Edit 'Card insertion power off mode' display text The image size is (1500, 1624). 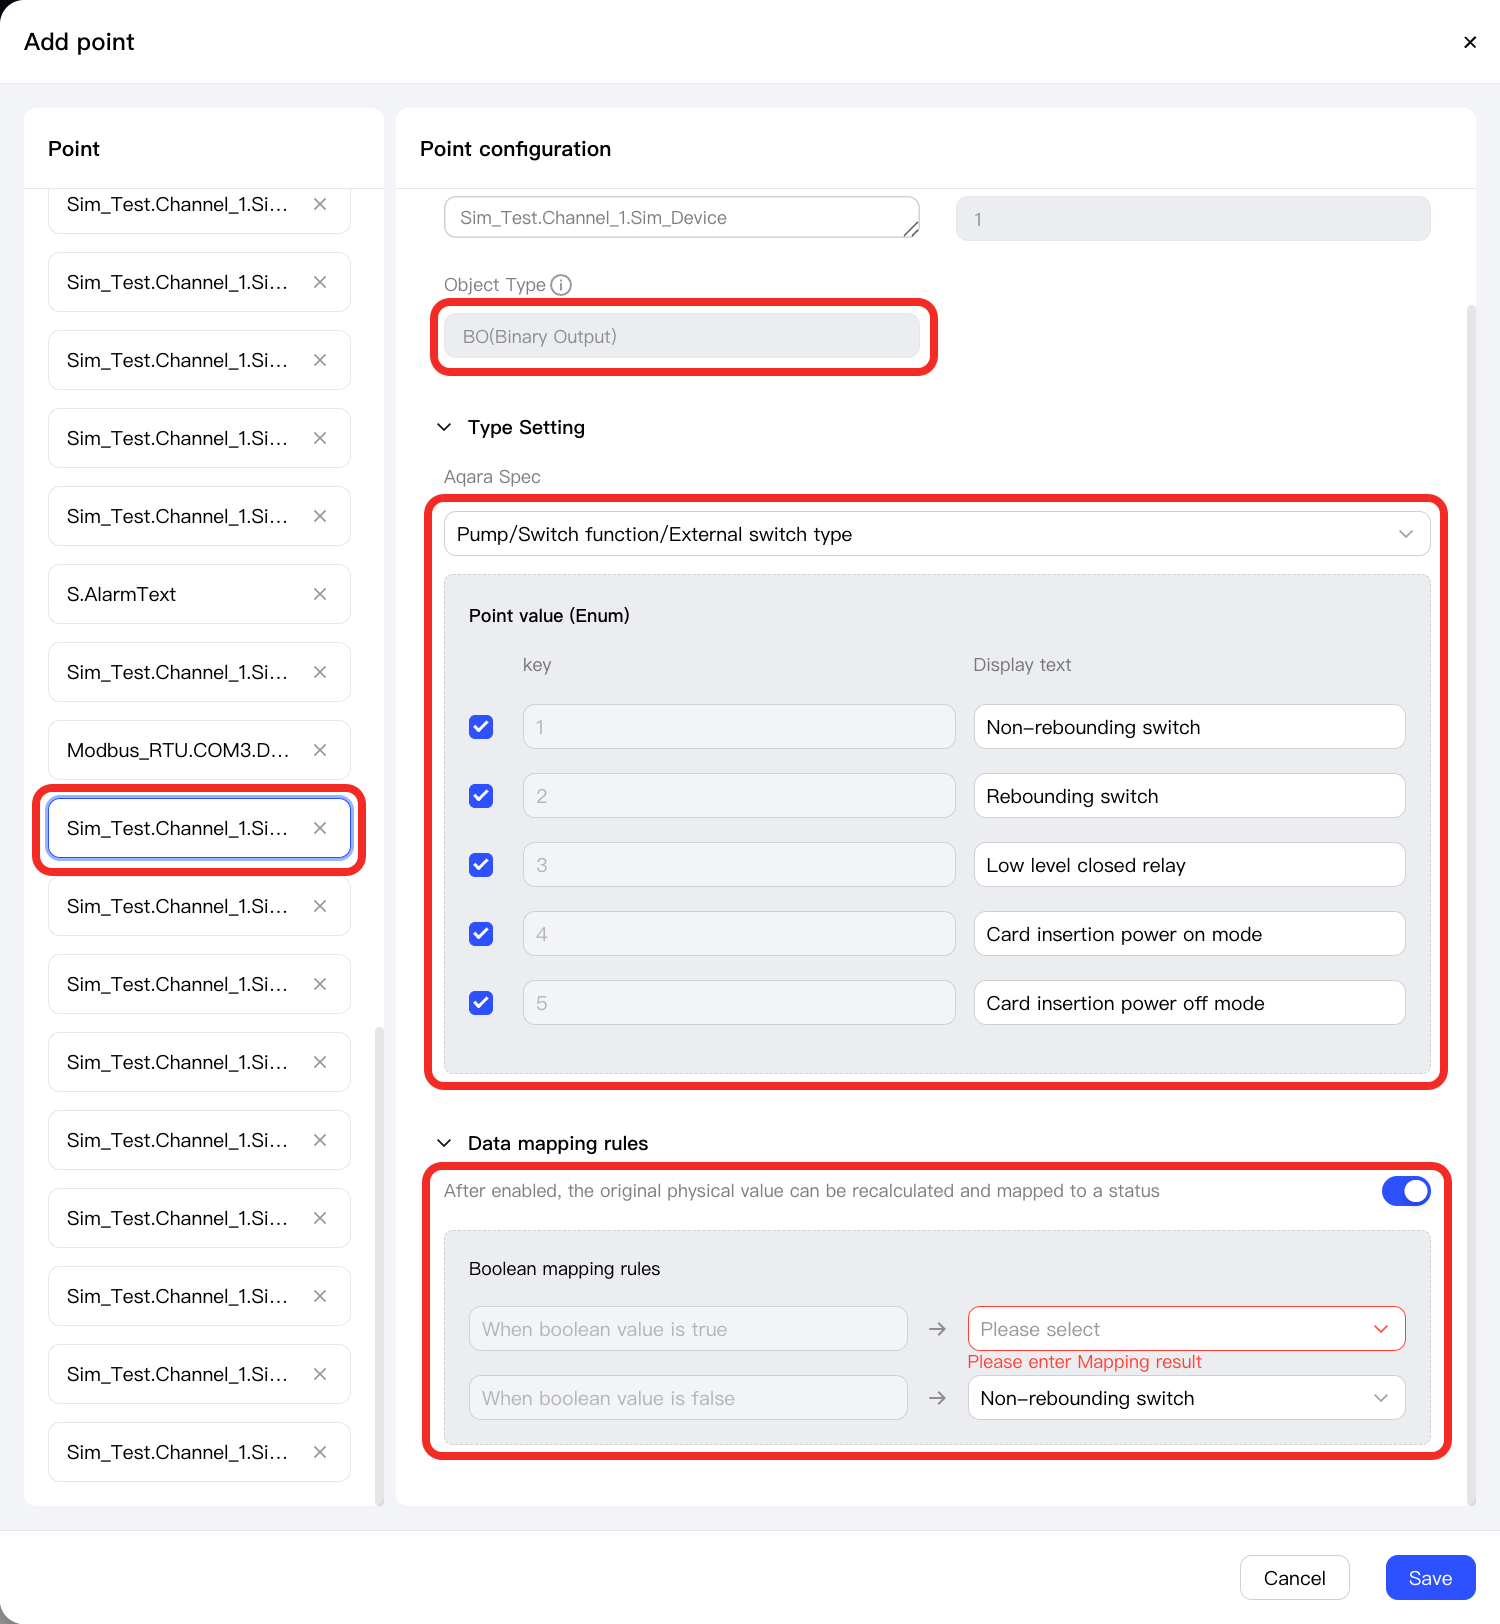tap(1189, 1003)
